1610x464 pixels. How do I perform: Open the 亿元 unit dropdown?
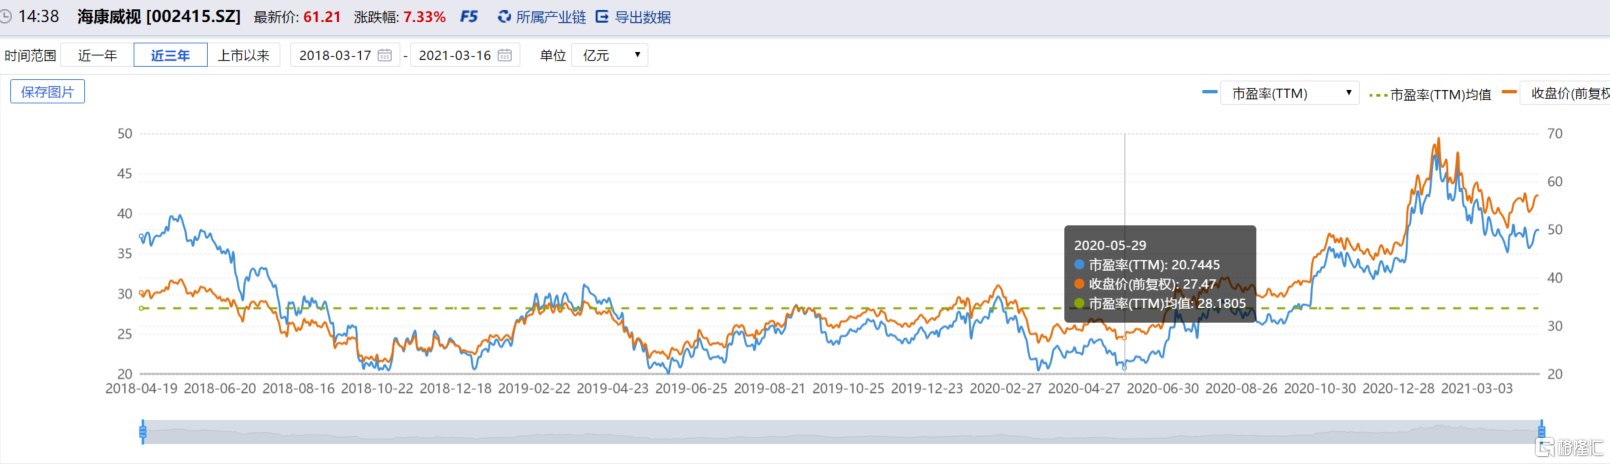point(610,55)
